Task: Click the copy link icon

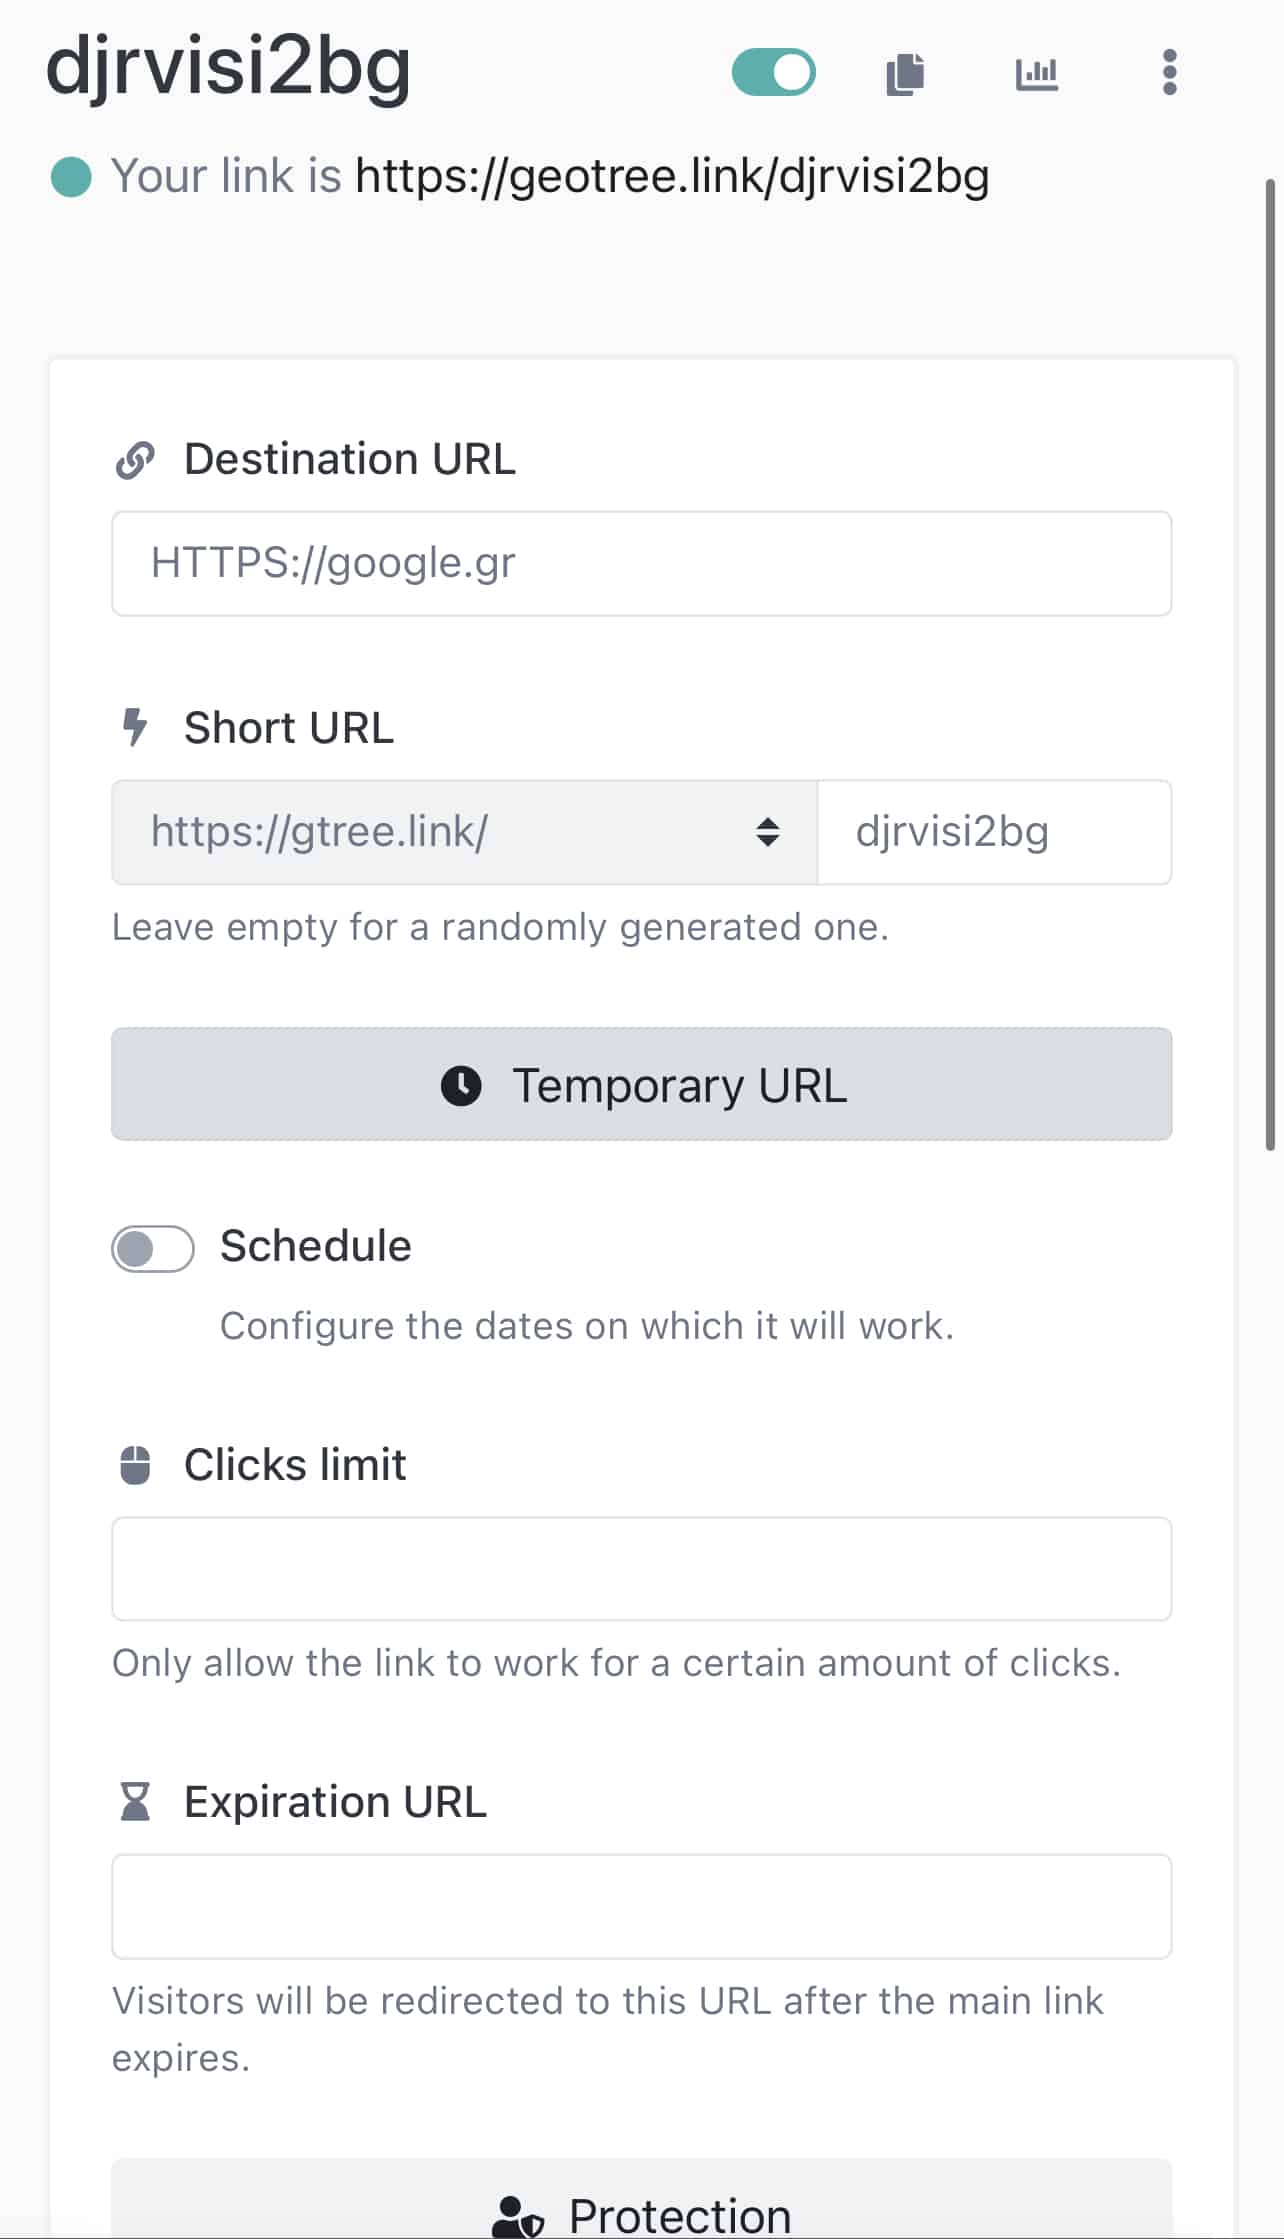Action: point(905,74)
